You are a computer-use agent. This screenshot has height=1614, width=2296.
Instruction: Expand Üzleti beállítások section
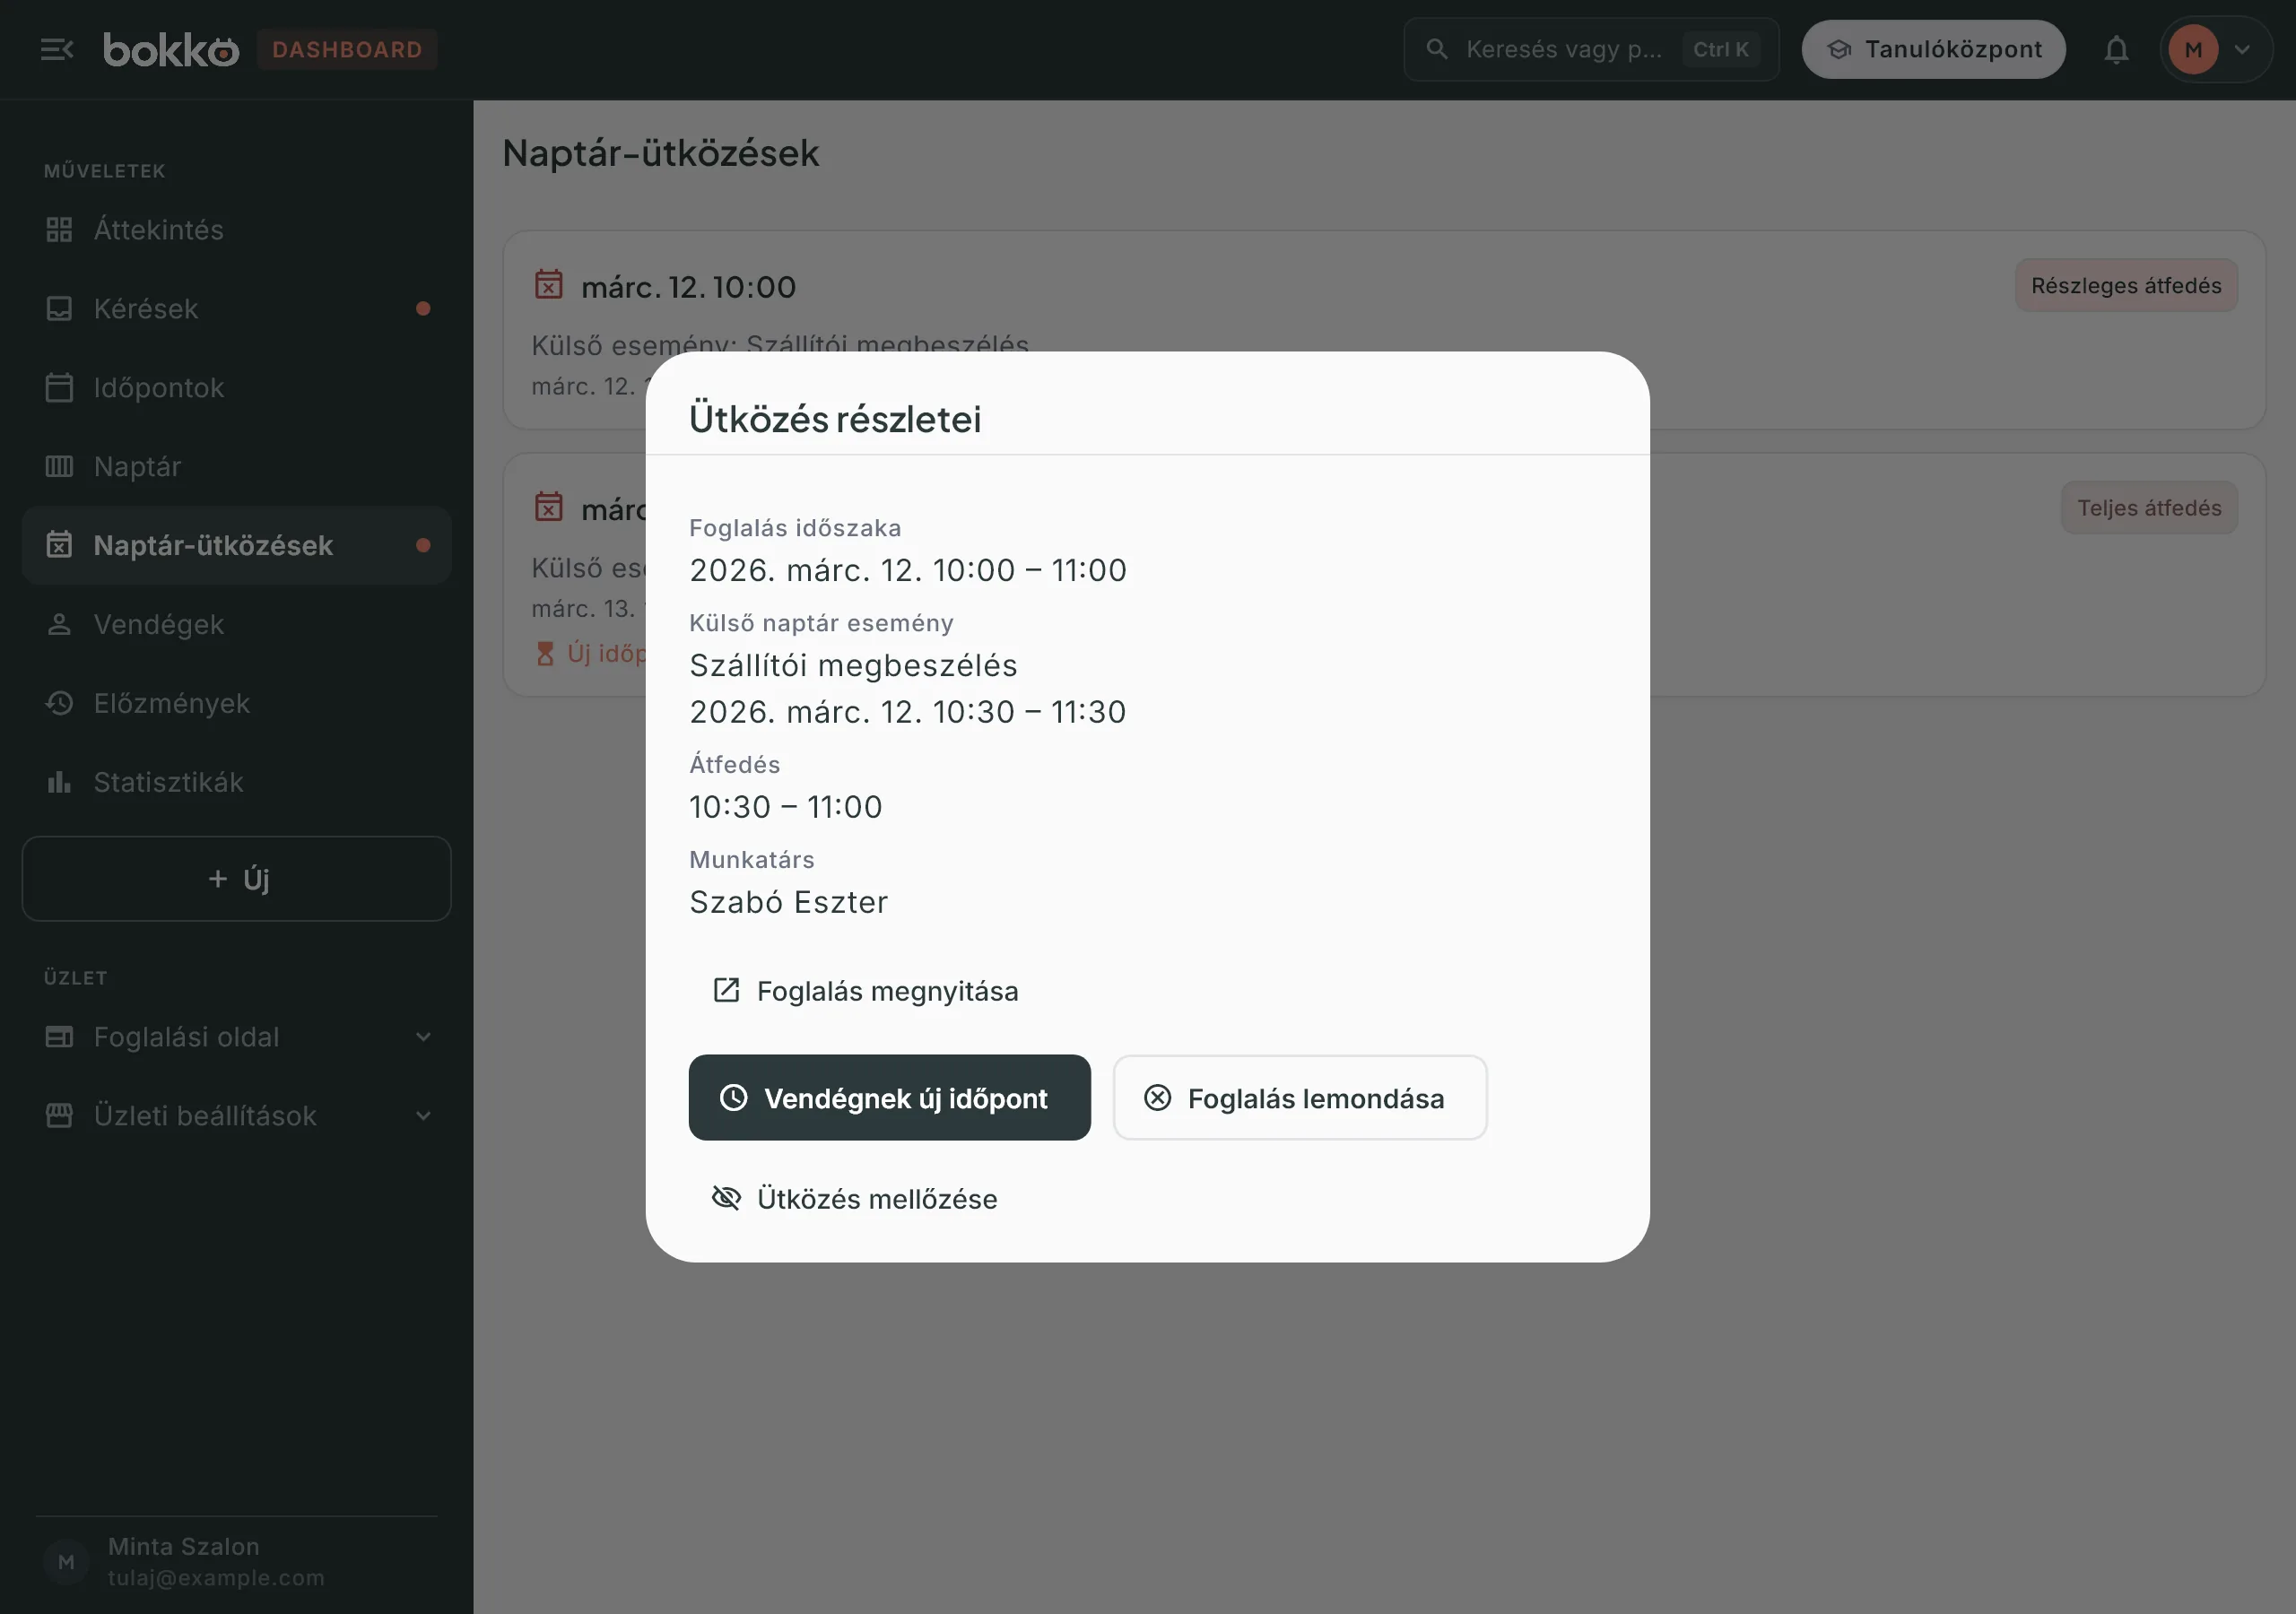[x=236, y=1115]
